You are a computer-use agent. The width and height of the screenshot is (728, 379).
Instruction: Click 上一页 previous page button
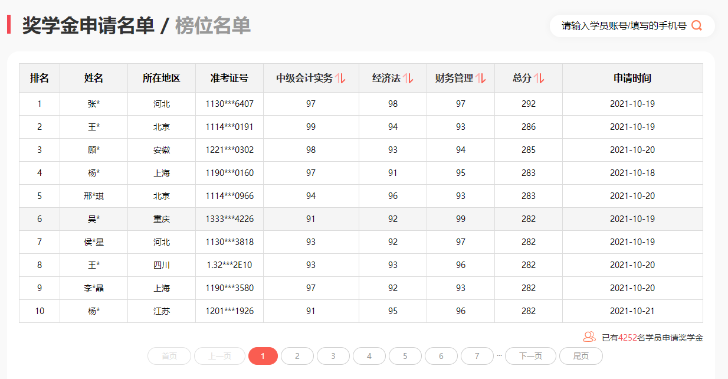pyautogui.click(x=220, y=356)
